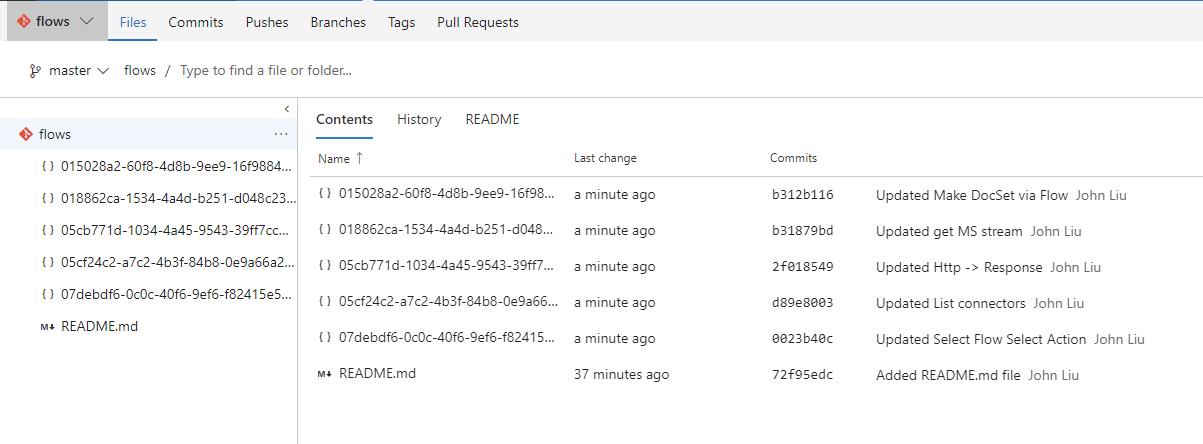Screen dimensions: 1203x444
Task: Click flows breadcrumb in the path bar
Action: (x=140, y=71)
